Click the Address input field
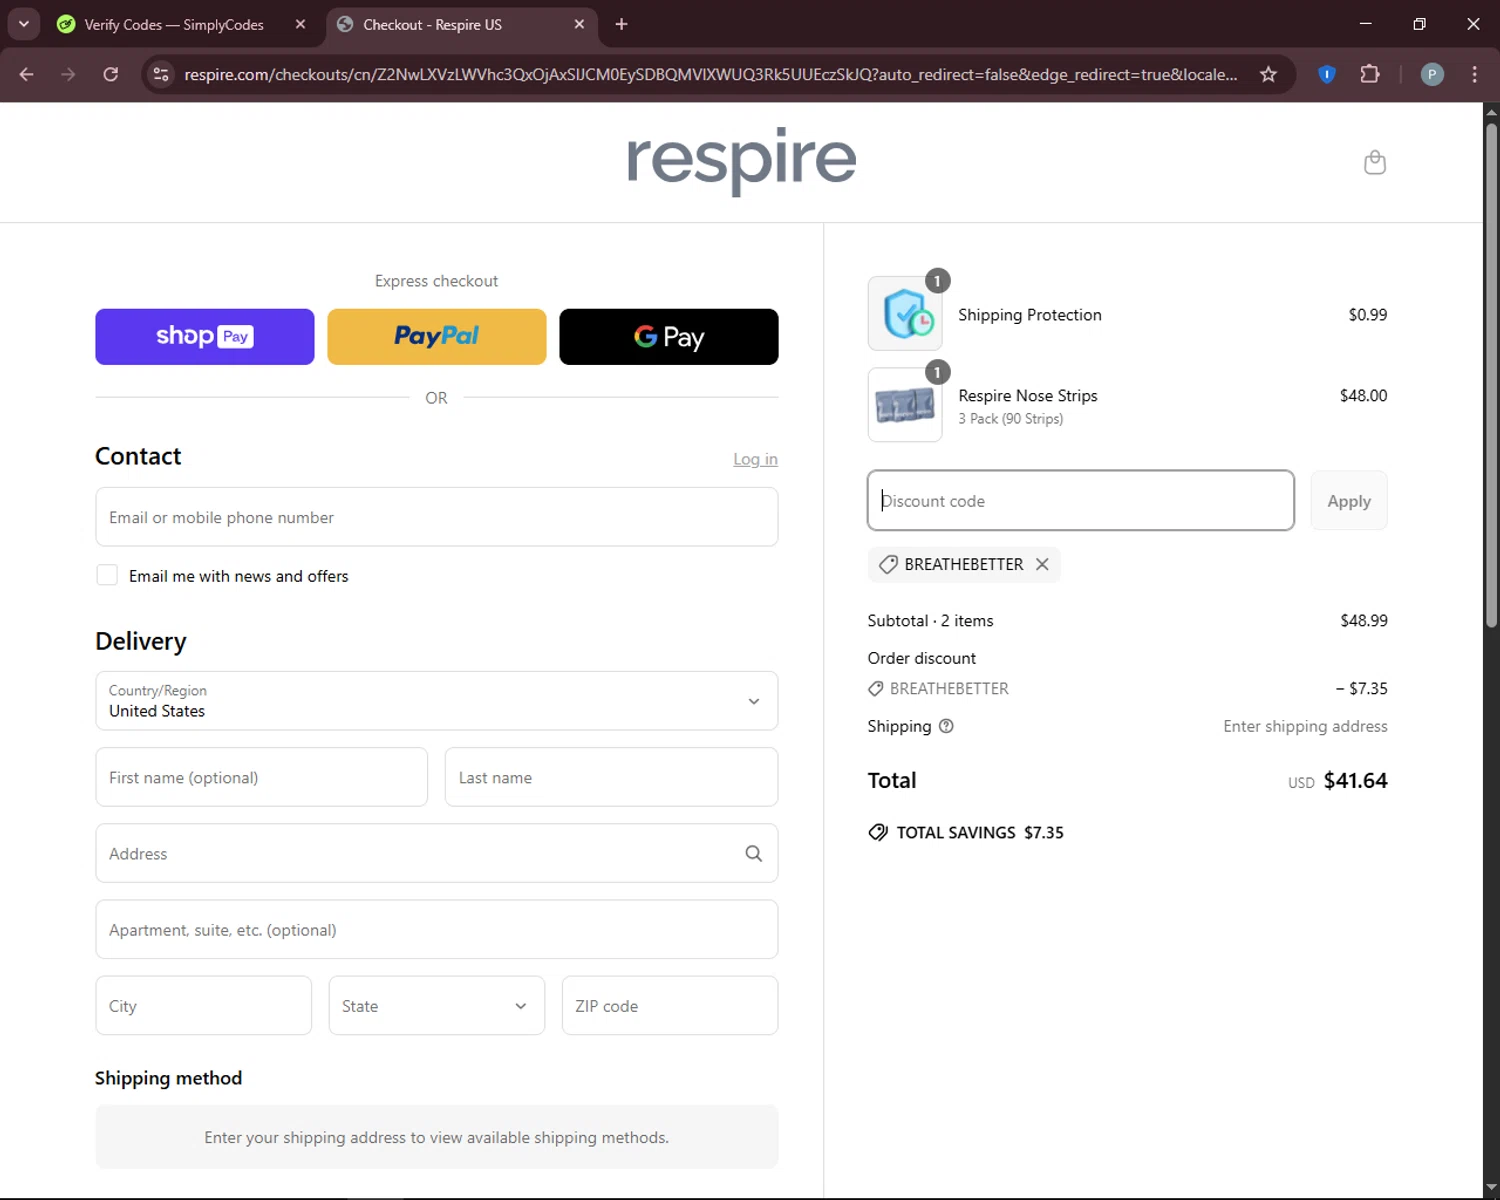 (437, 853)
